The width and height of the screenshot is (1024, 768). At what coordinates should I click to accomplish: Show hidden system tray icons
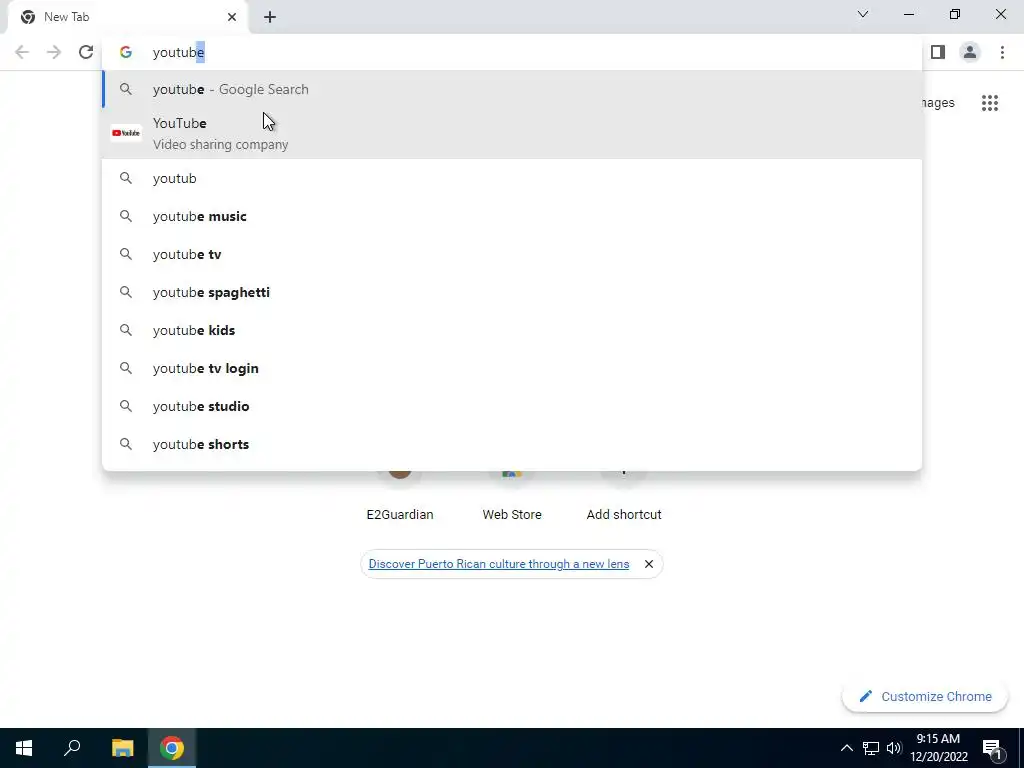[846, 748]
